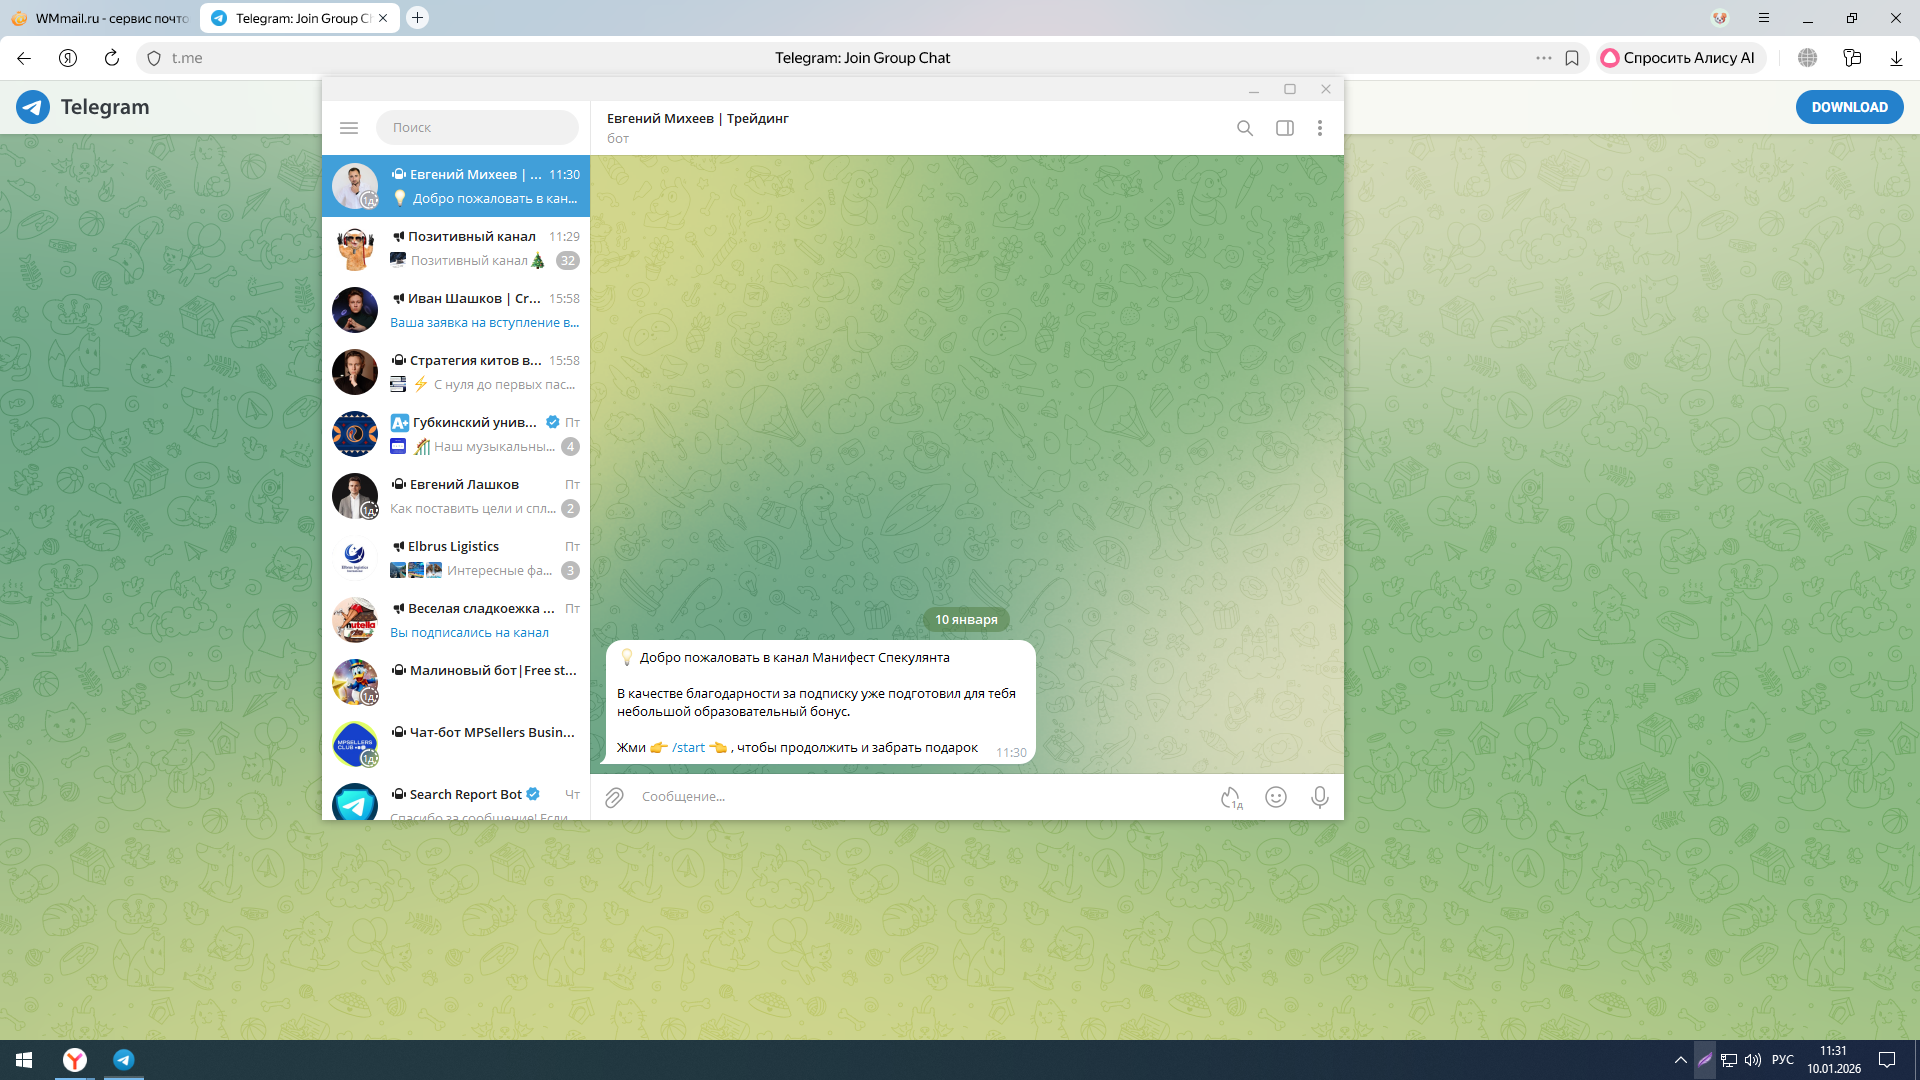Toggle the right sidebar panel icon

coord(1285,128)
